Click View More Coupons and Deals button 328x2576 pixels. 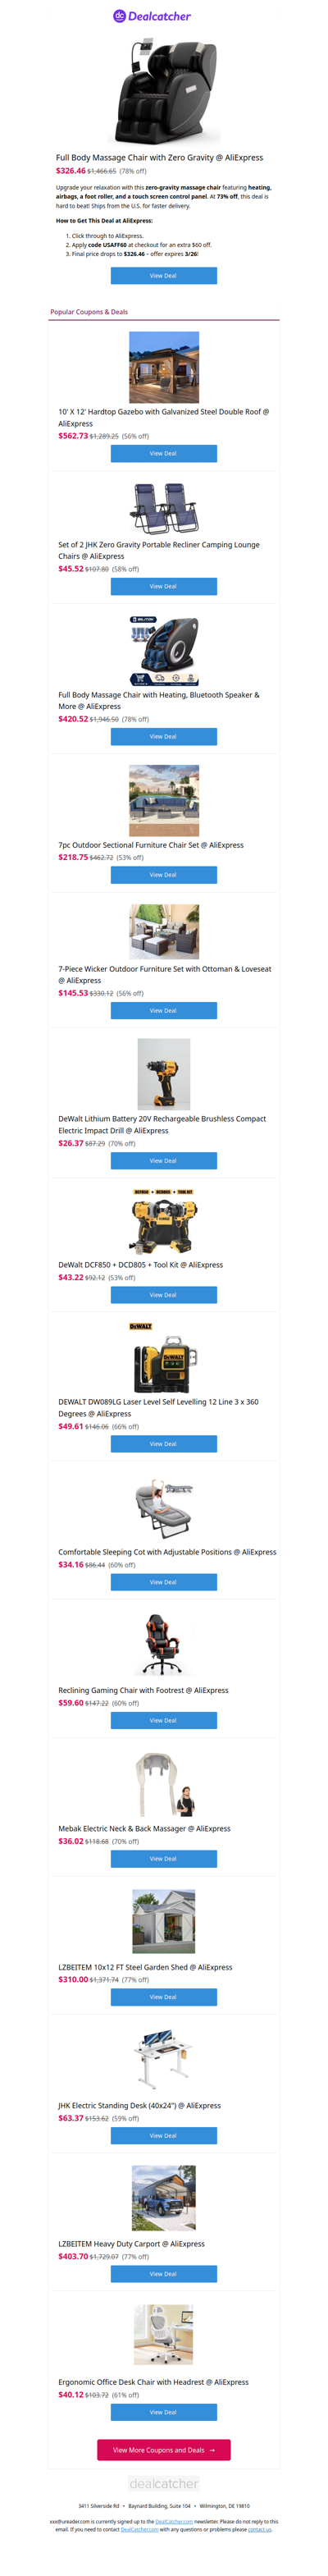164,2450
